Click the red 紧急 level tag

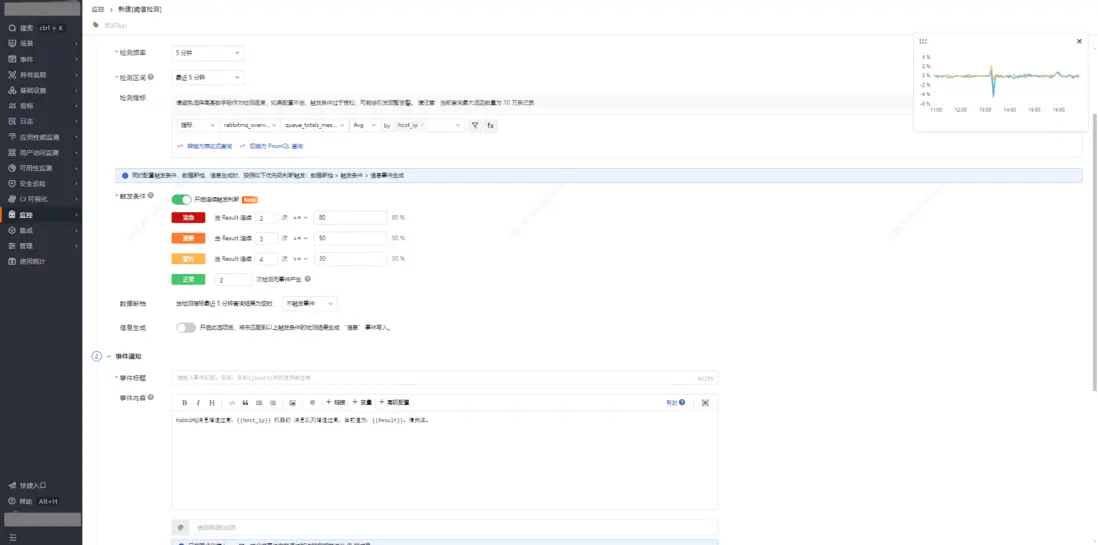[x=188, y=218]
